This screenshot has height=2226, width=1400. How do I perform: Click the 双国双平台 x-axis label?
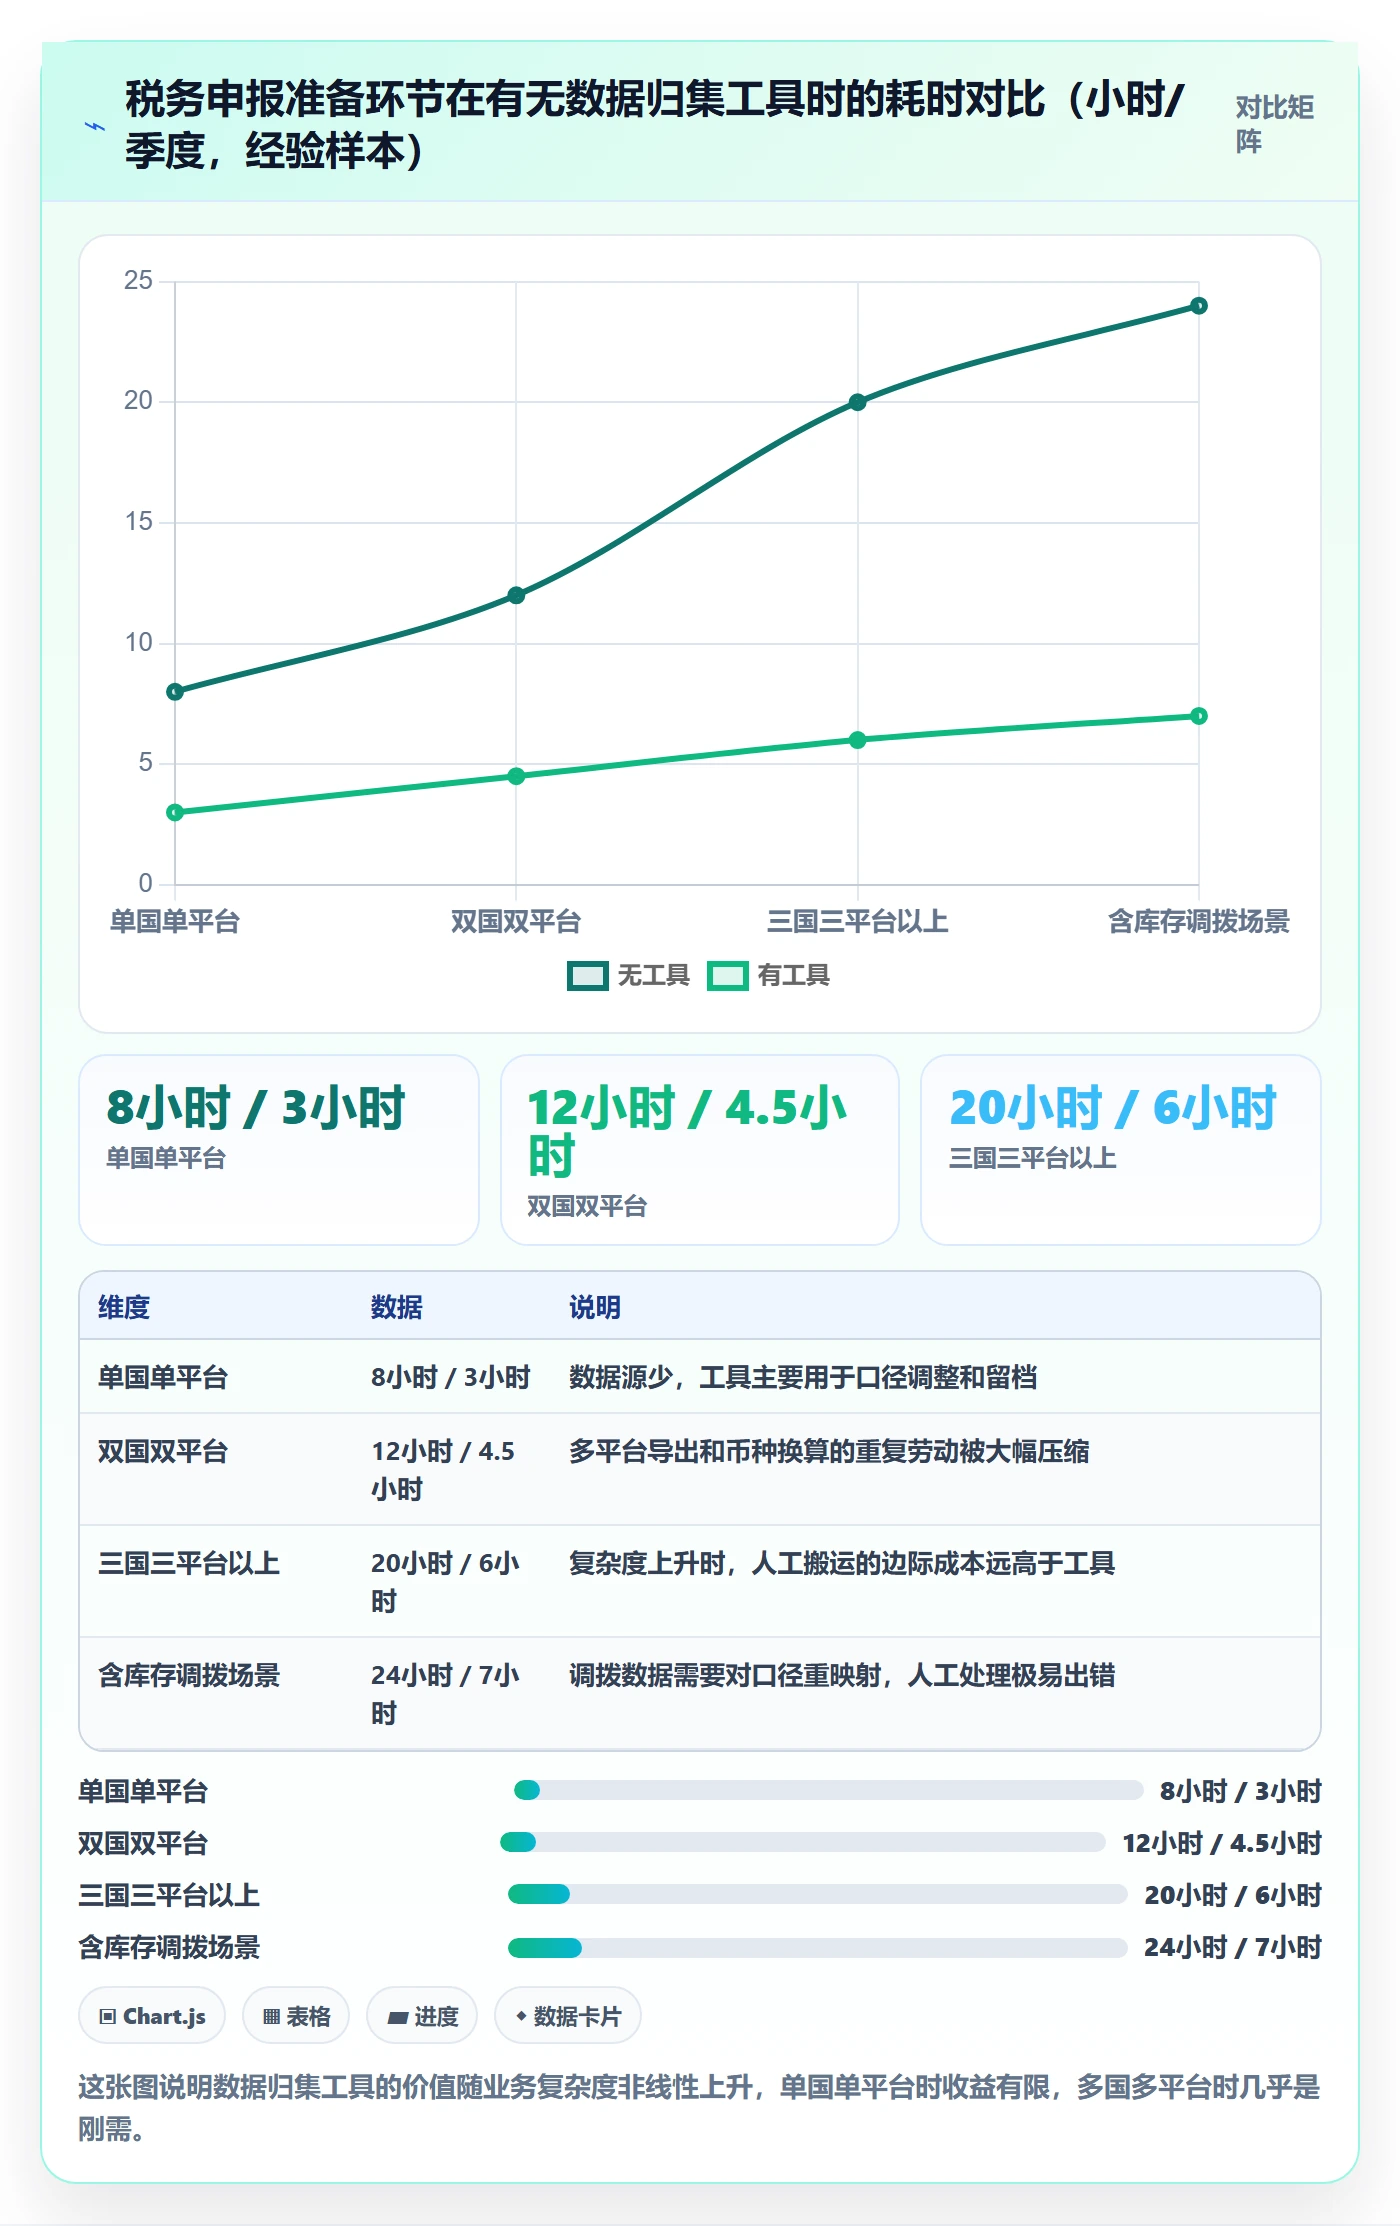516,921
